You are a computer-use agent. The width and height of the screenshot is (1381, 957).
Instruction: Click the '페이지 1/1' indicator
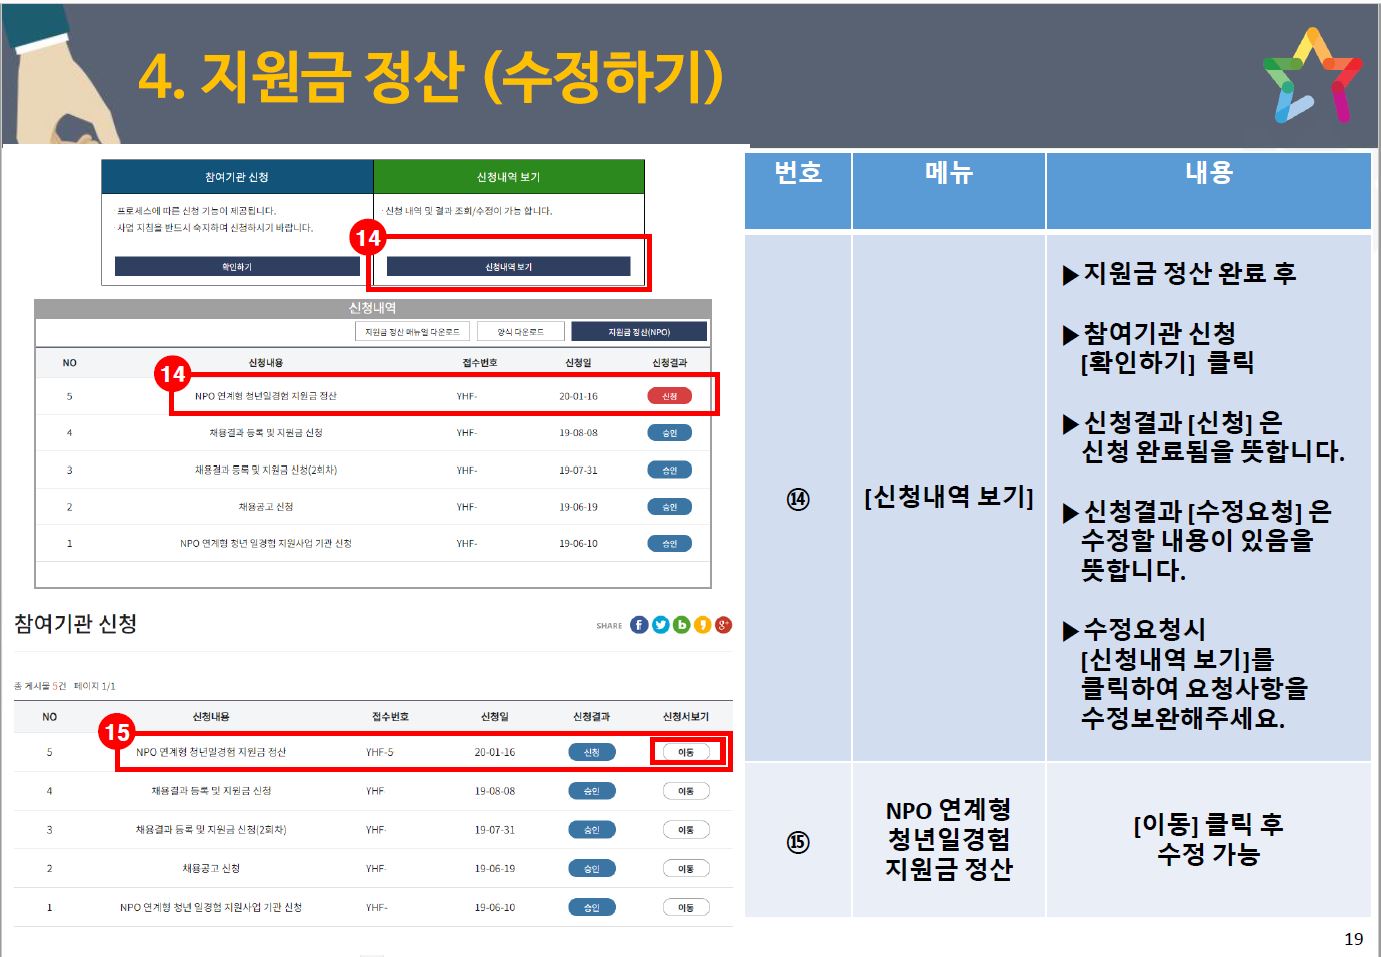tap(95, 686)
